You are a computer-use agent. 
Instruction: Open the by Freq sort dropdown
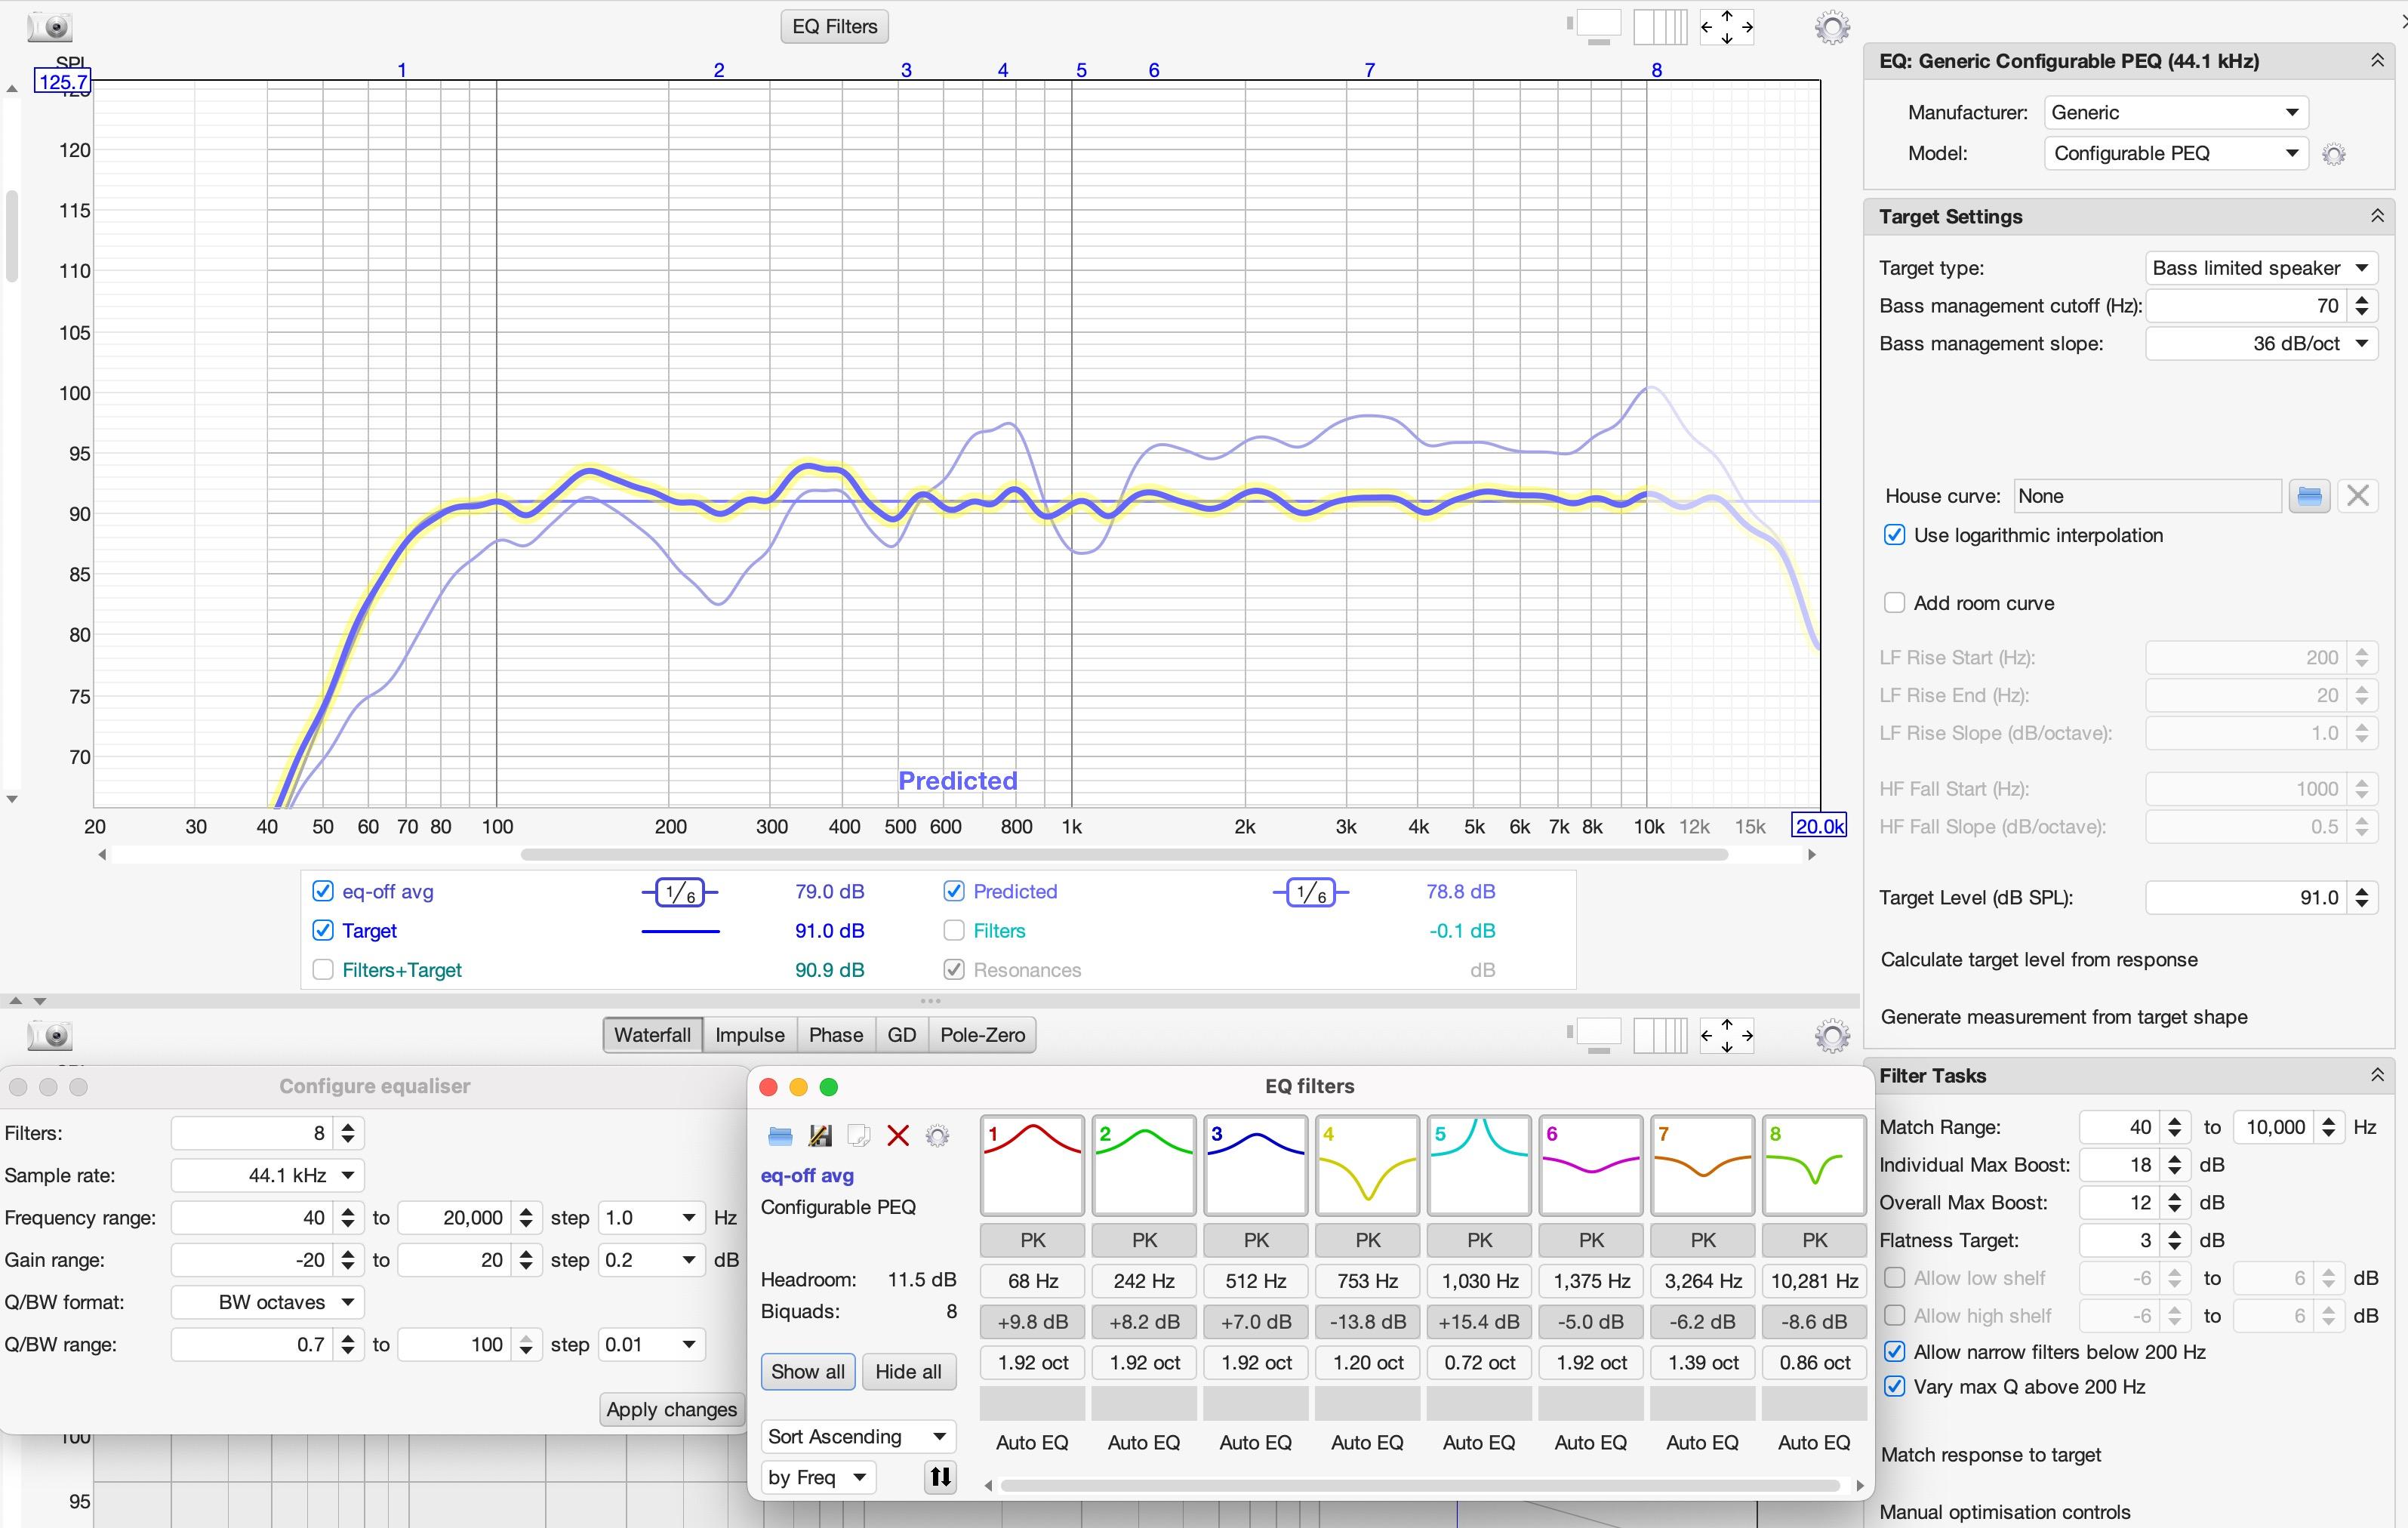pos(818,1478)
